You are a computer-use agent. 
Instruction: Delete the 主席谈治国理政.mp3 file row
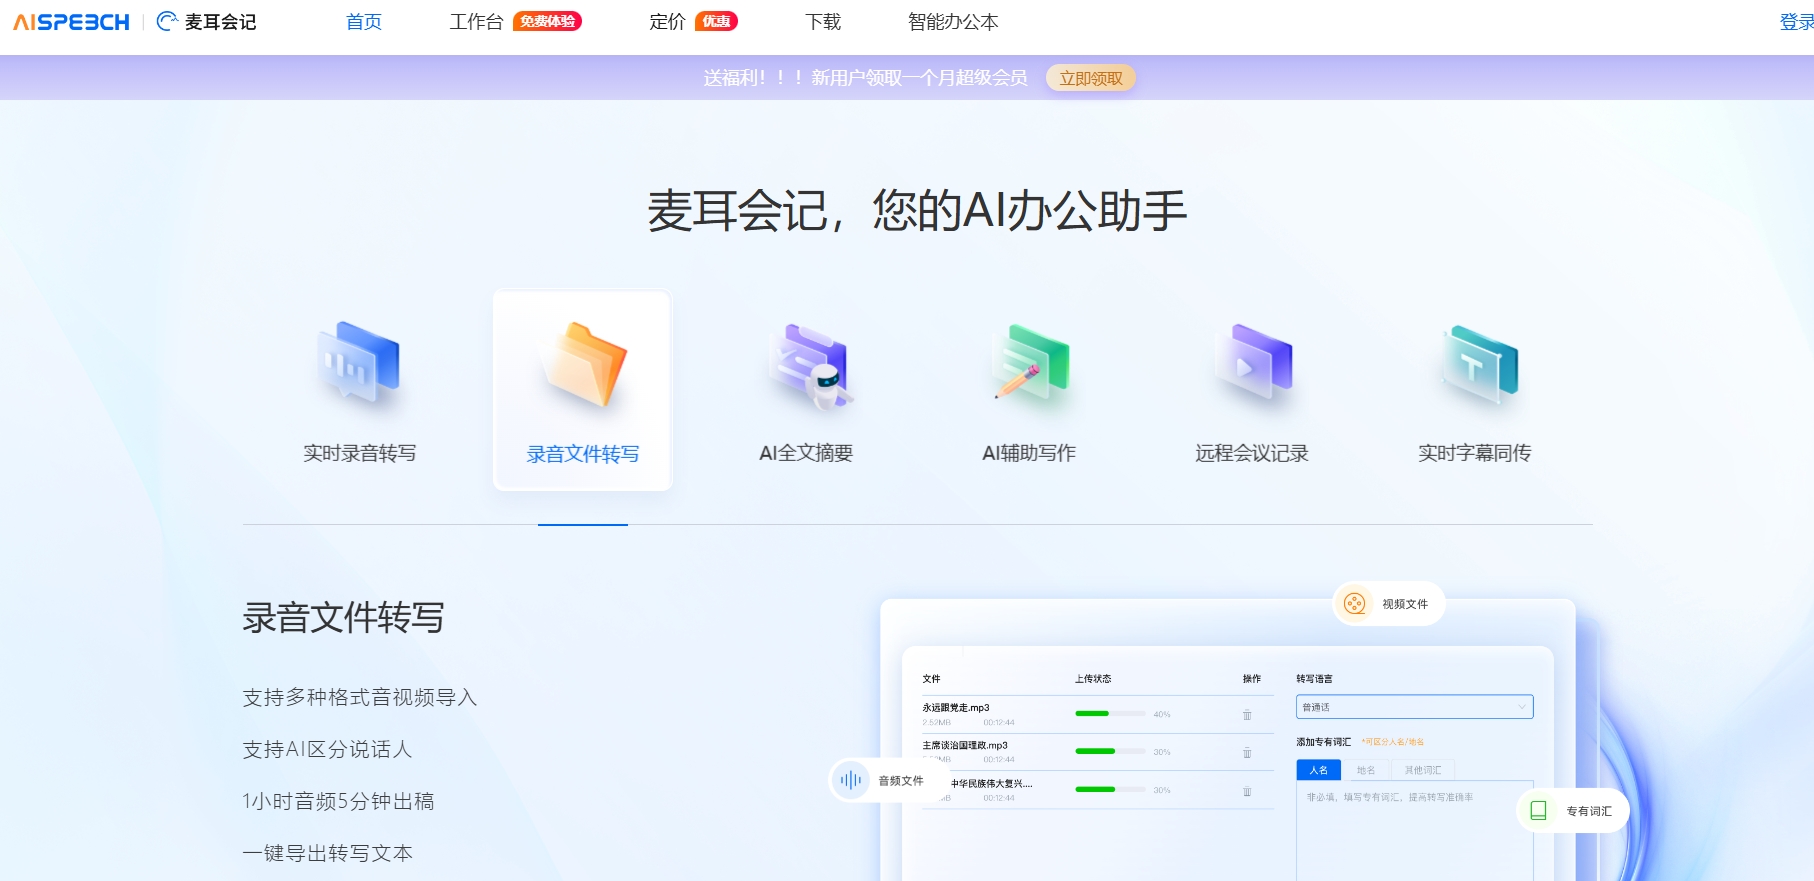(x=1247, y=753)
